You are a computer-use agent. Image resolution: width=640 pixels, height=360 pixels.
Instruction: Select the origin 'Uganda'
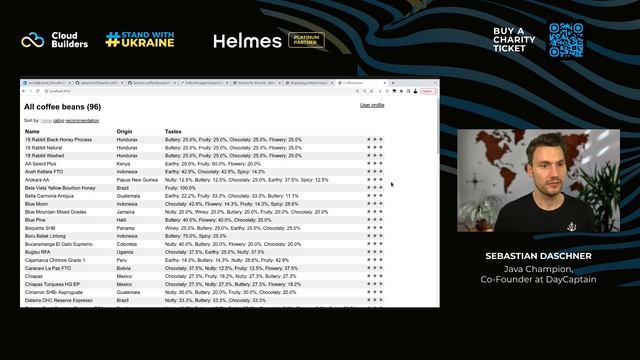pyautogui.click(x=124, y=252)
